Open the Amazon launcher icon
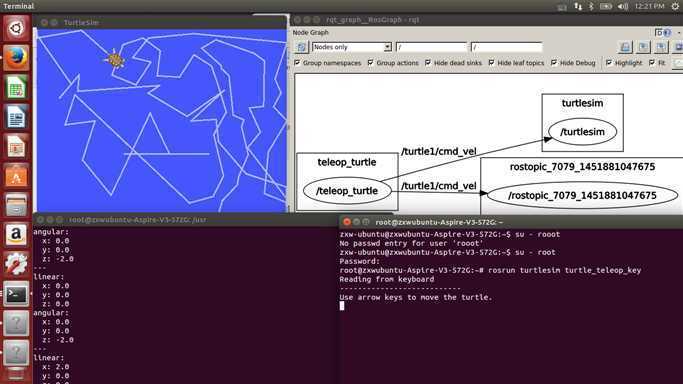 point(16,235)
